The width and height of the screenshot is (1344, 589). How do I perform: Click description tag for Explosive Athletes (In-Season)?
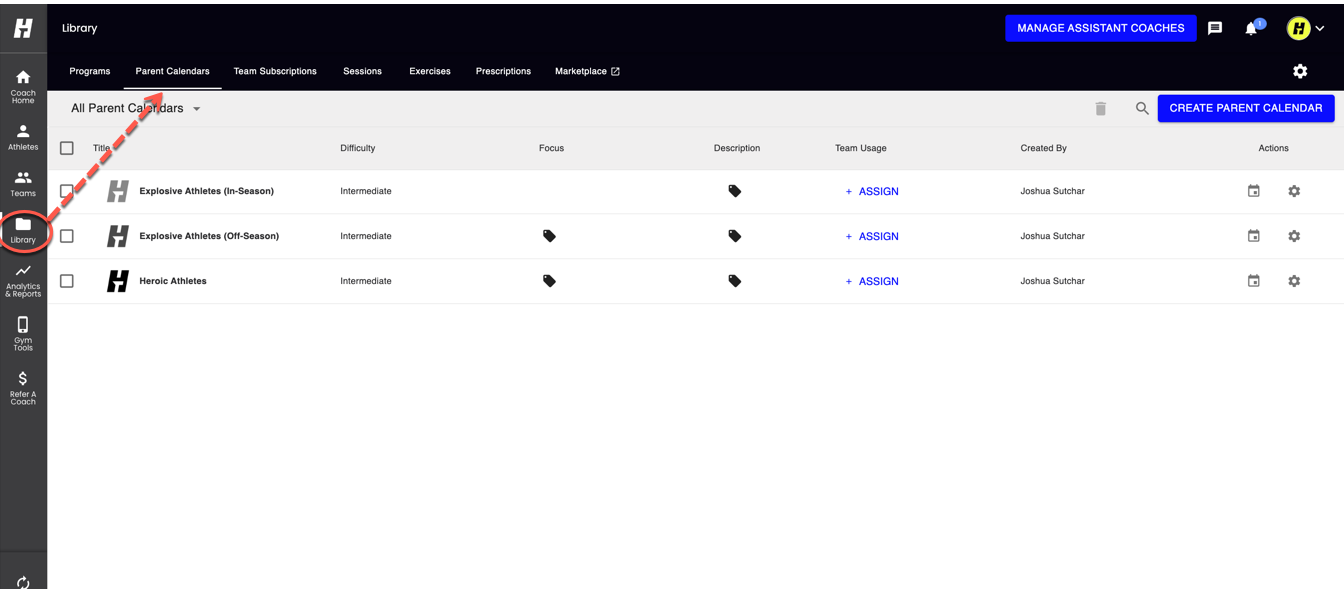pyautogui.click(x=735, y=191)
